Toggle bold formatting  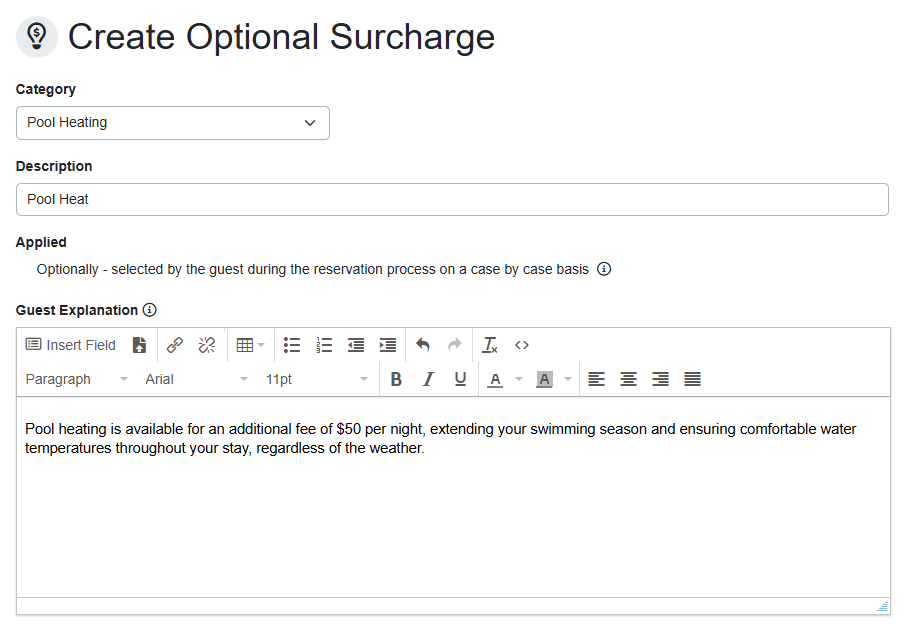[396, 379]
